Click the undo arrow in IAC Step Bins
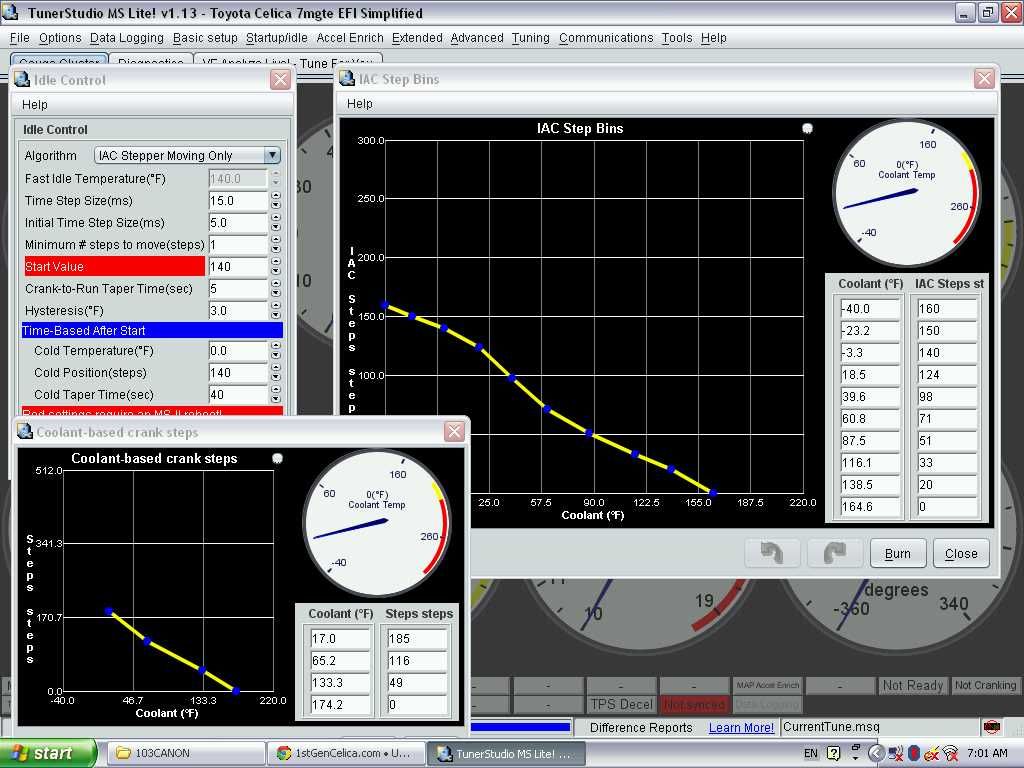This screenshot has height=768, width=1024. point(772,553)
